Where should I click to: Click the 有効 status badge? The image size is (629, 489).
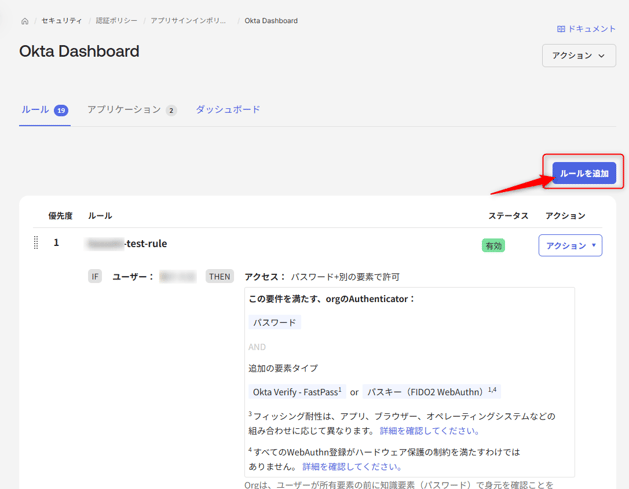(493, 246)
